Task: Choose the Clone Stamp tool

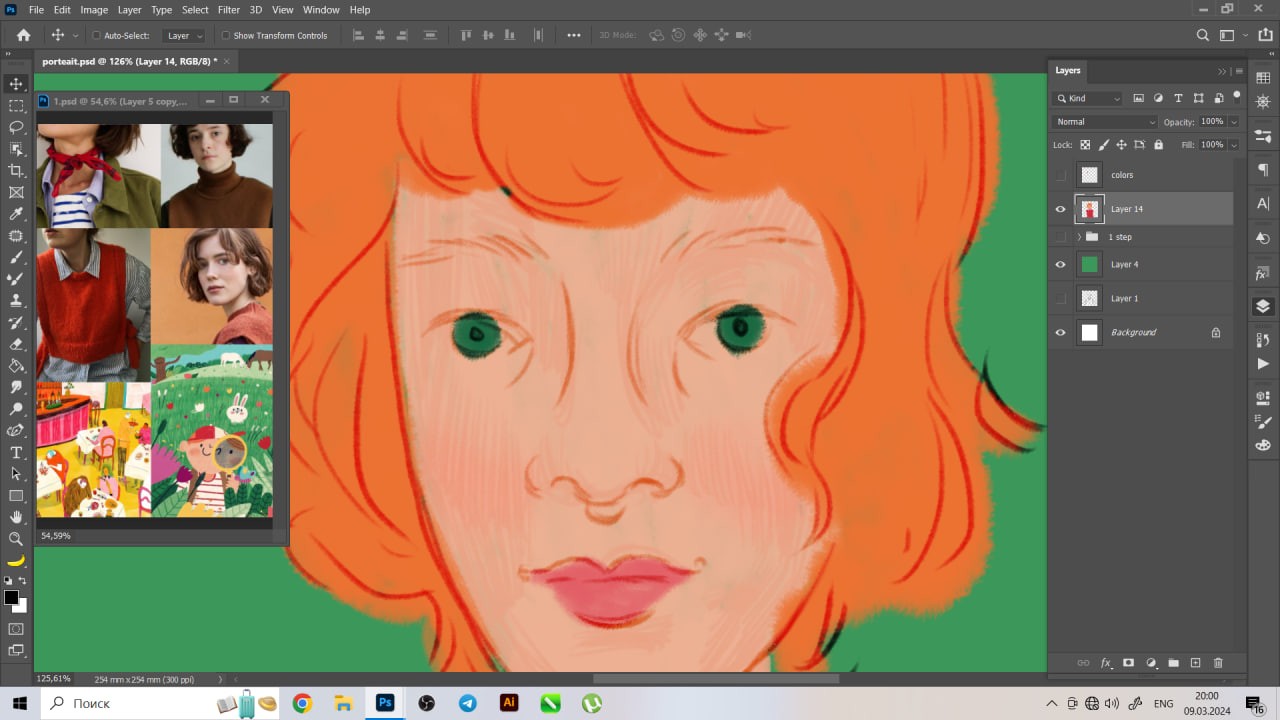Action: click(16, 300)
